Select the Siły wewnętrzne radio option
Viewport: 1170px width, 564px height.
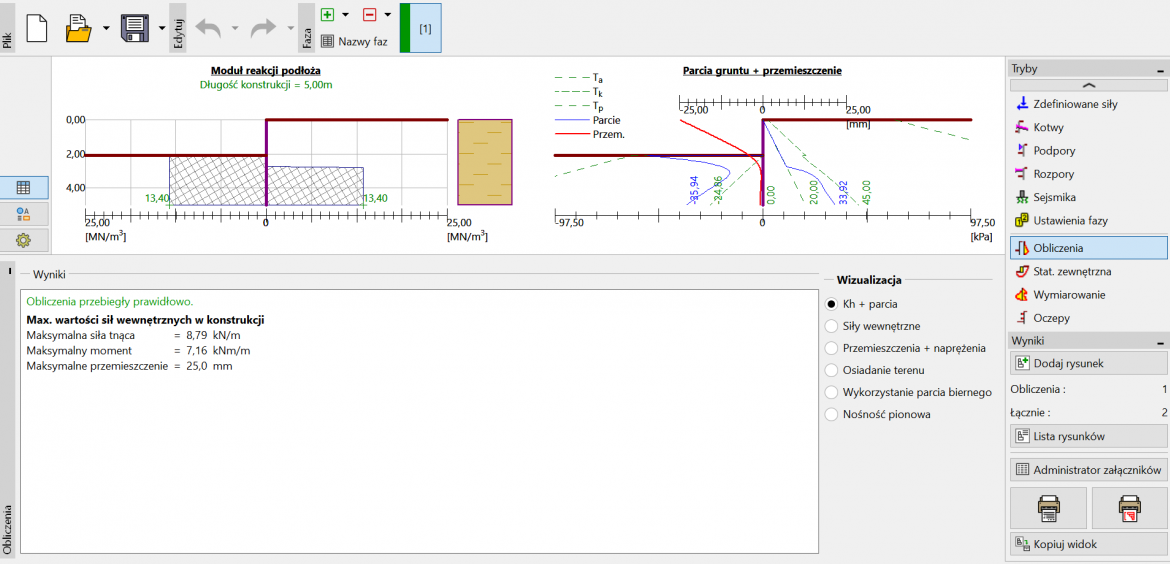click(831, 326)
